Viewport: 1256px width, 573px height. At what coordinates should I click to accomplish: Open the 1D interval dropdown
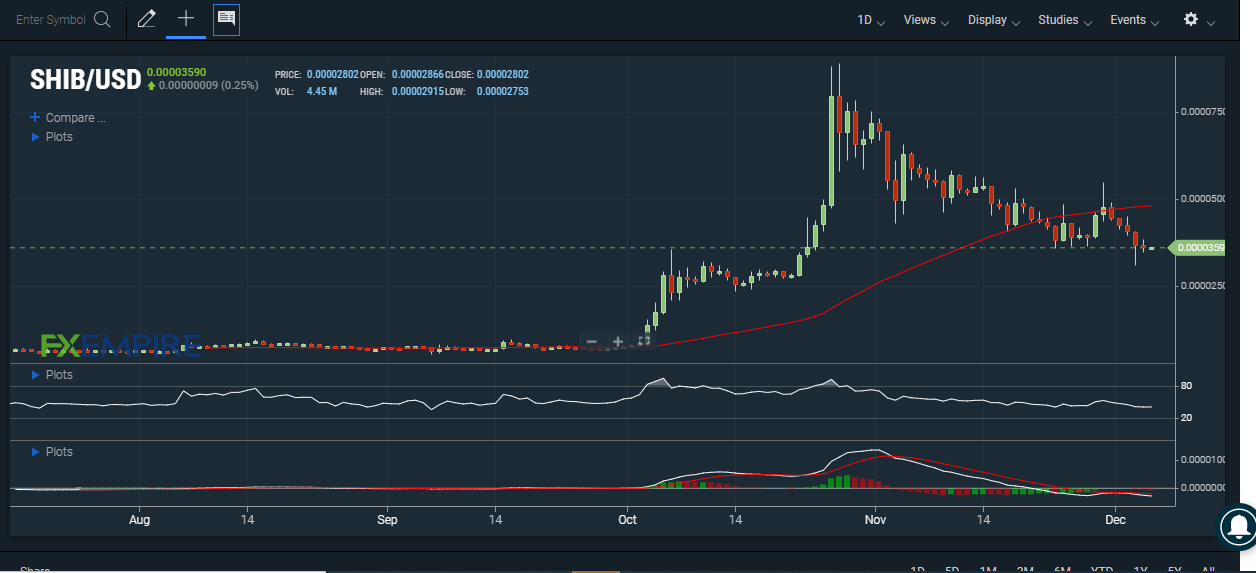(871, 20)
